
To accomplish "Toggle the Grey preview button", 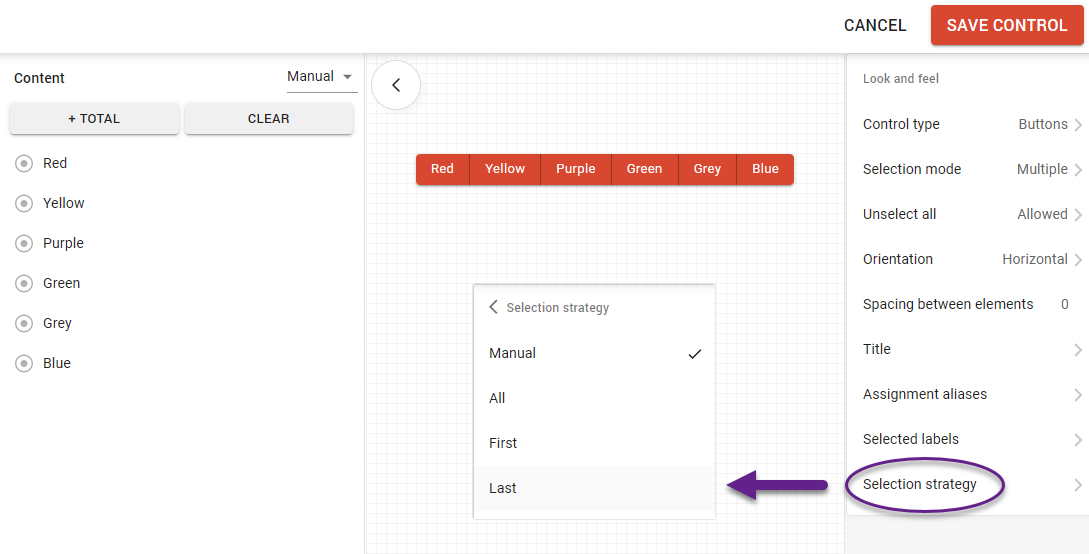I will tap(707, 169).
